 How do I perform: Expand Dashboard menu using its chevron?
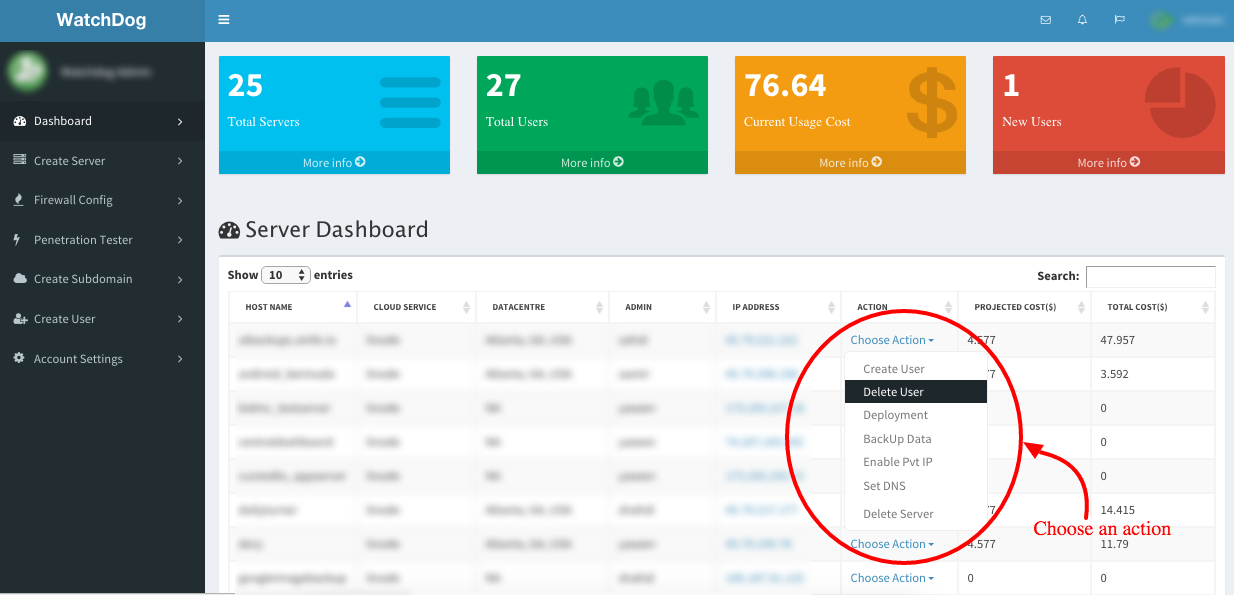click(180, 122)
